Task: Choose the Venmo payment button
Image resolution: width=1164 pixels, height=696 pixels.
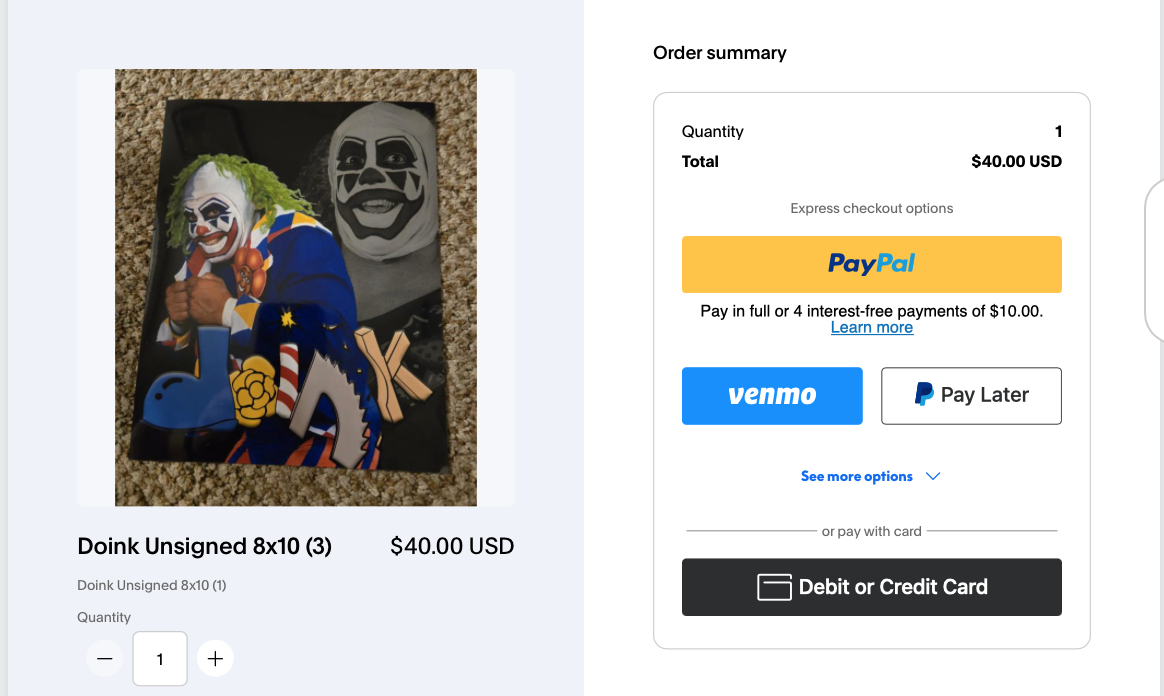Action: (x=772, y=395)
